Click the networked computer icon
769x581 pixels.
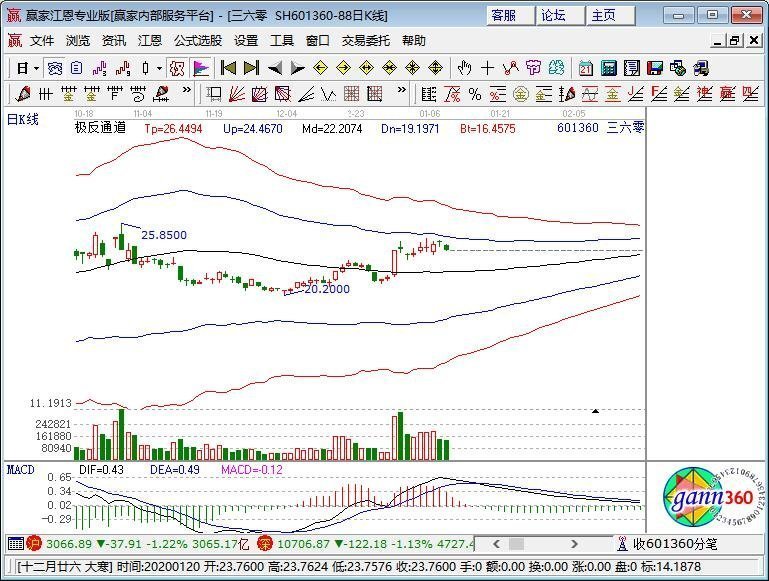[x=701, y=68]
